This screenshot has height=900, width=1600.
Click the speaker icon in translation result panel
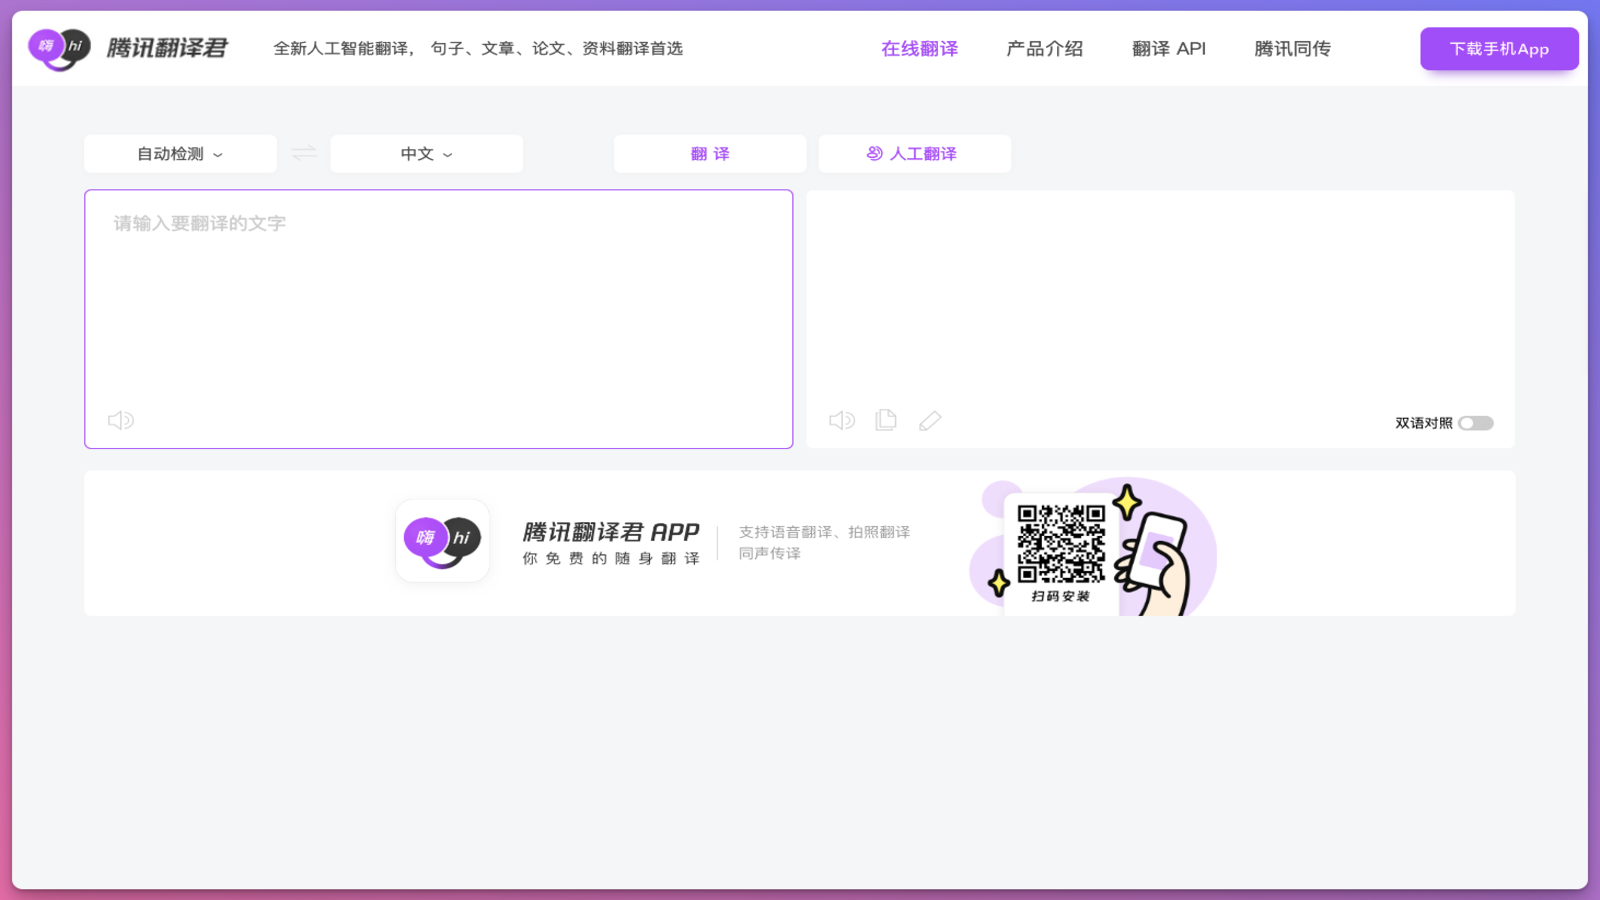point(841,419)
